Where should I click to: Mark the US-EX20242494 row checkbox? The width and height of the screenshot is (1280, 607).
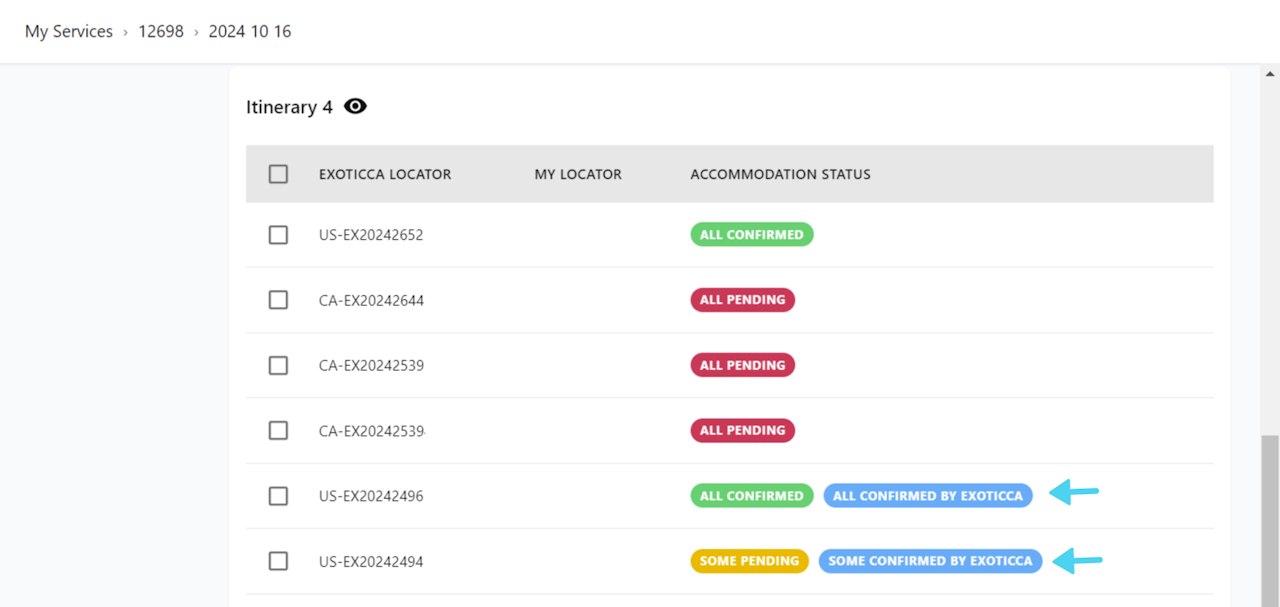point(278,561)
